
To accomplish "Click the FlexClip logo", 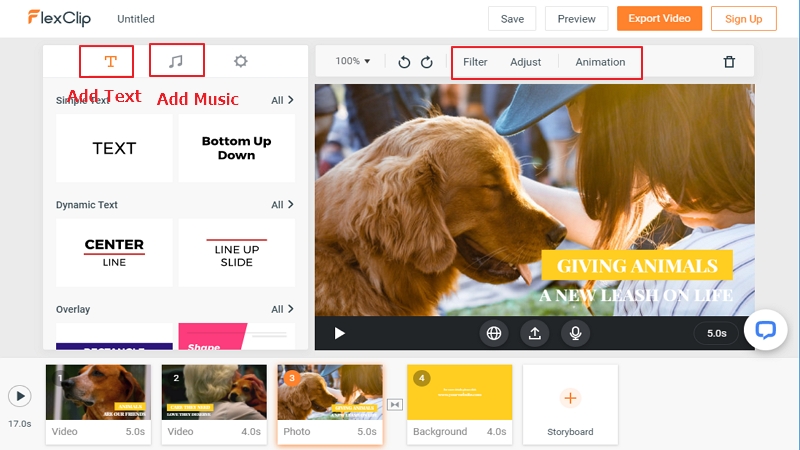I will click(x=59, y=18).
